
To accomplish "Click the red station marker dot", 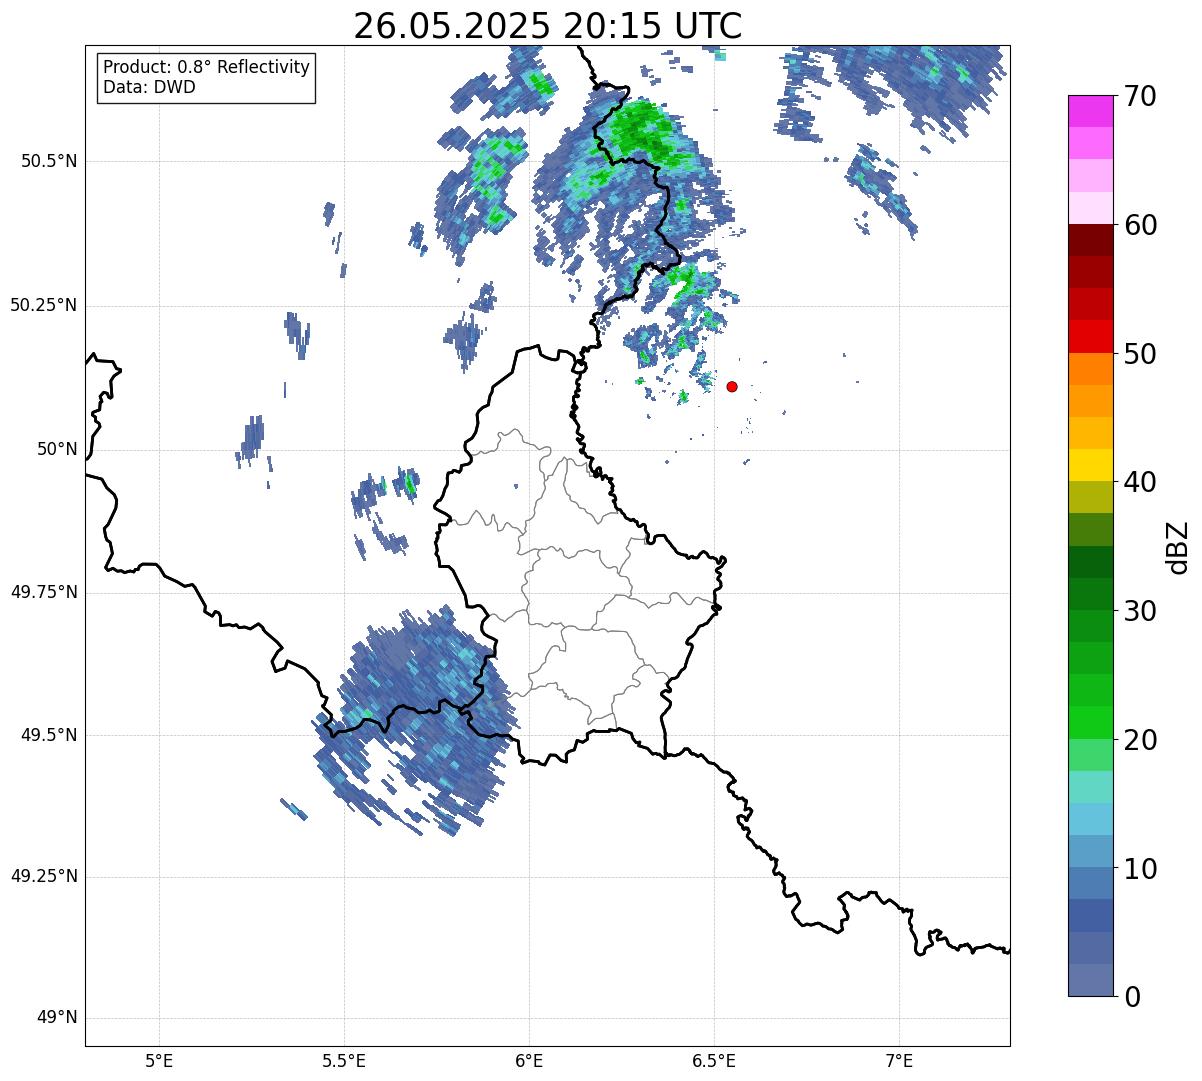I will (x=732, y=386).
